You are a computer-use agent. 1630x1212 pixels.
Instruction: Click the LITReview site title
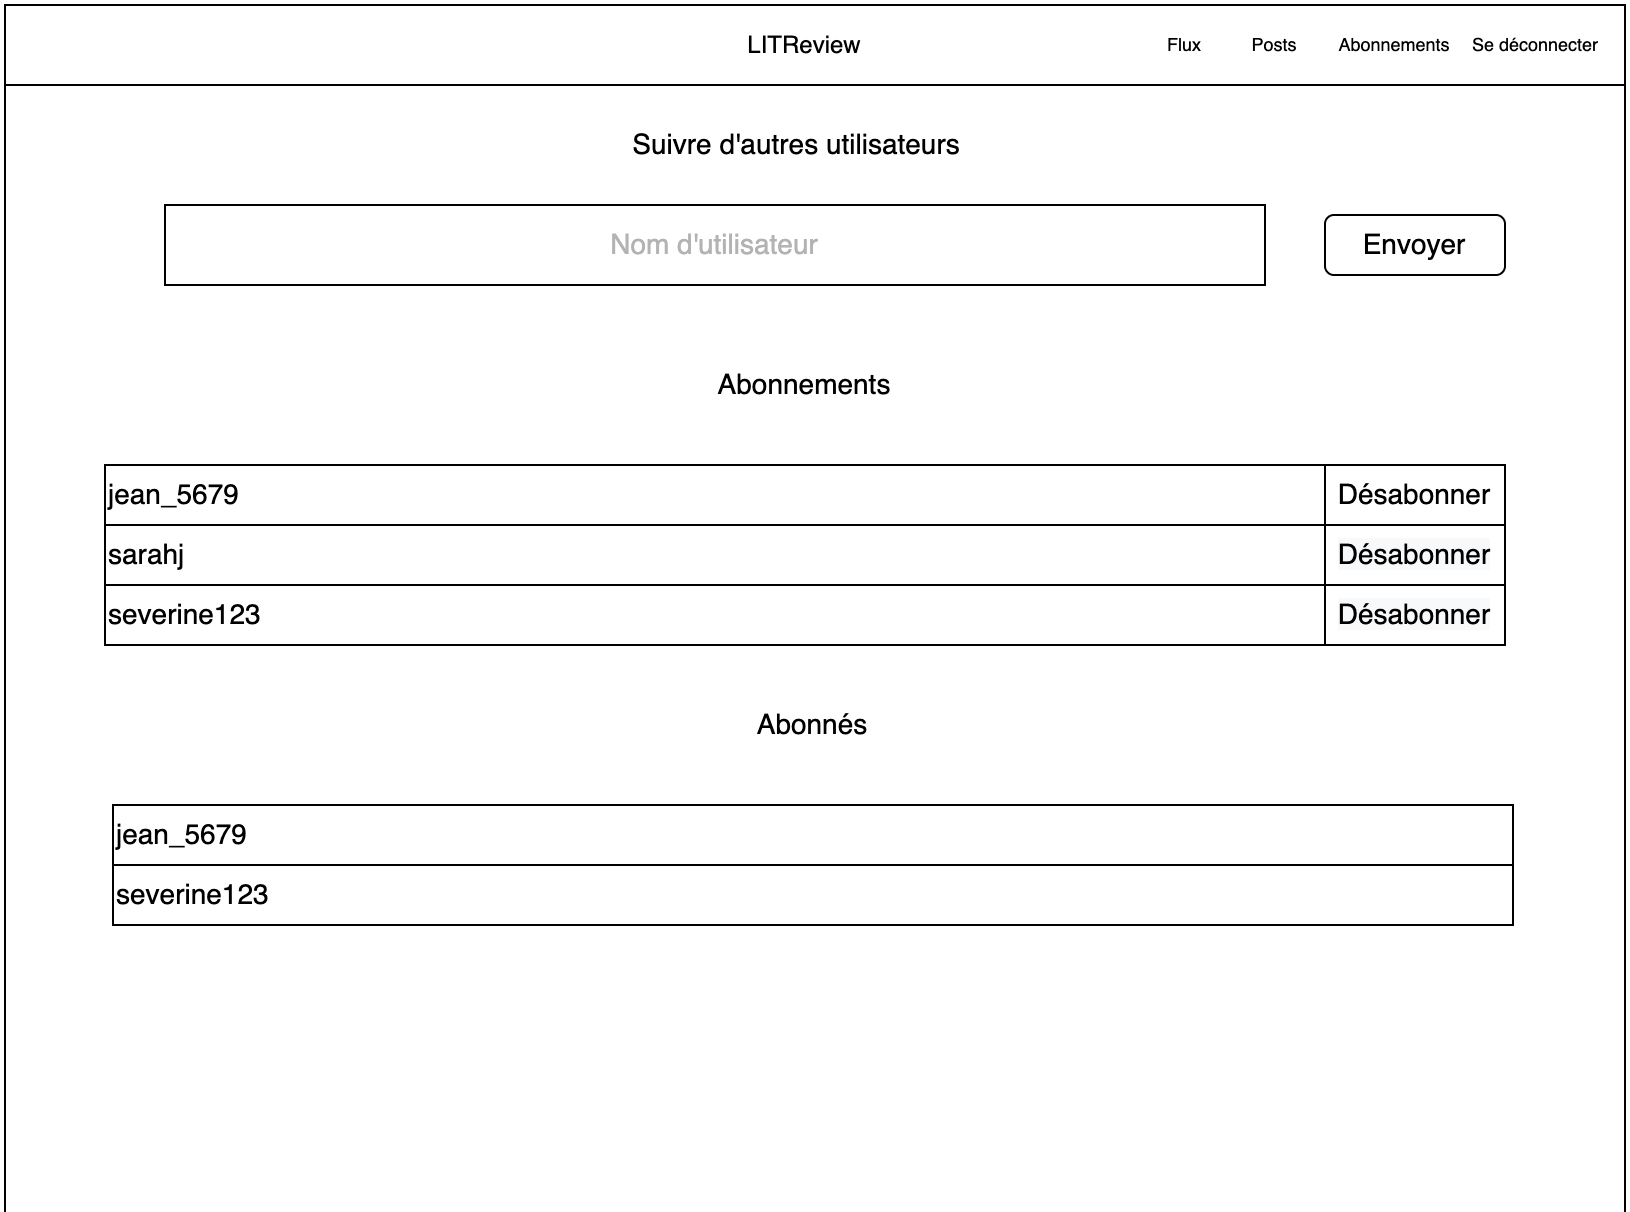(x=803, y=45)
